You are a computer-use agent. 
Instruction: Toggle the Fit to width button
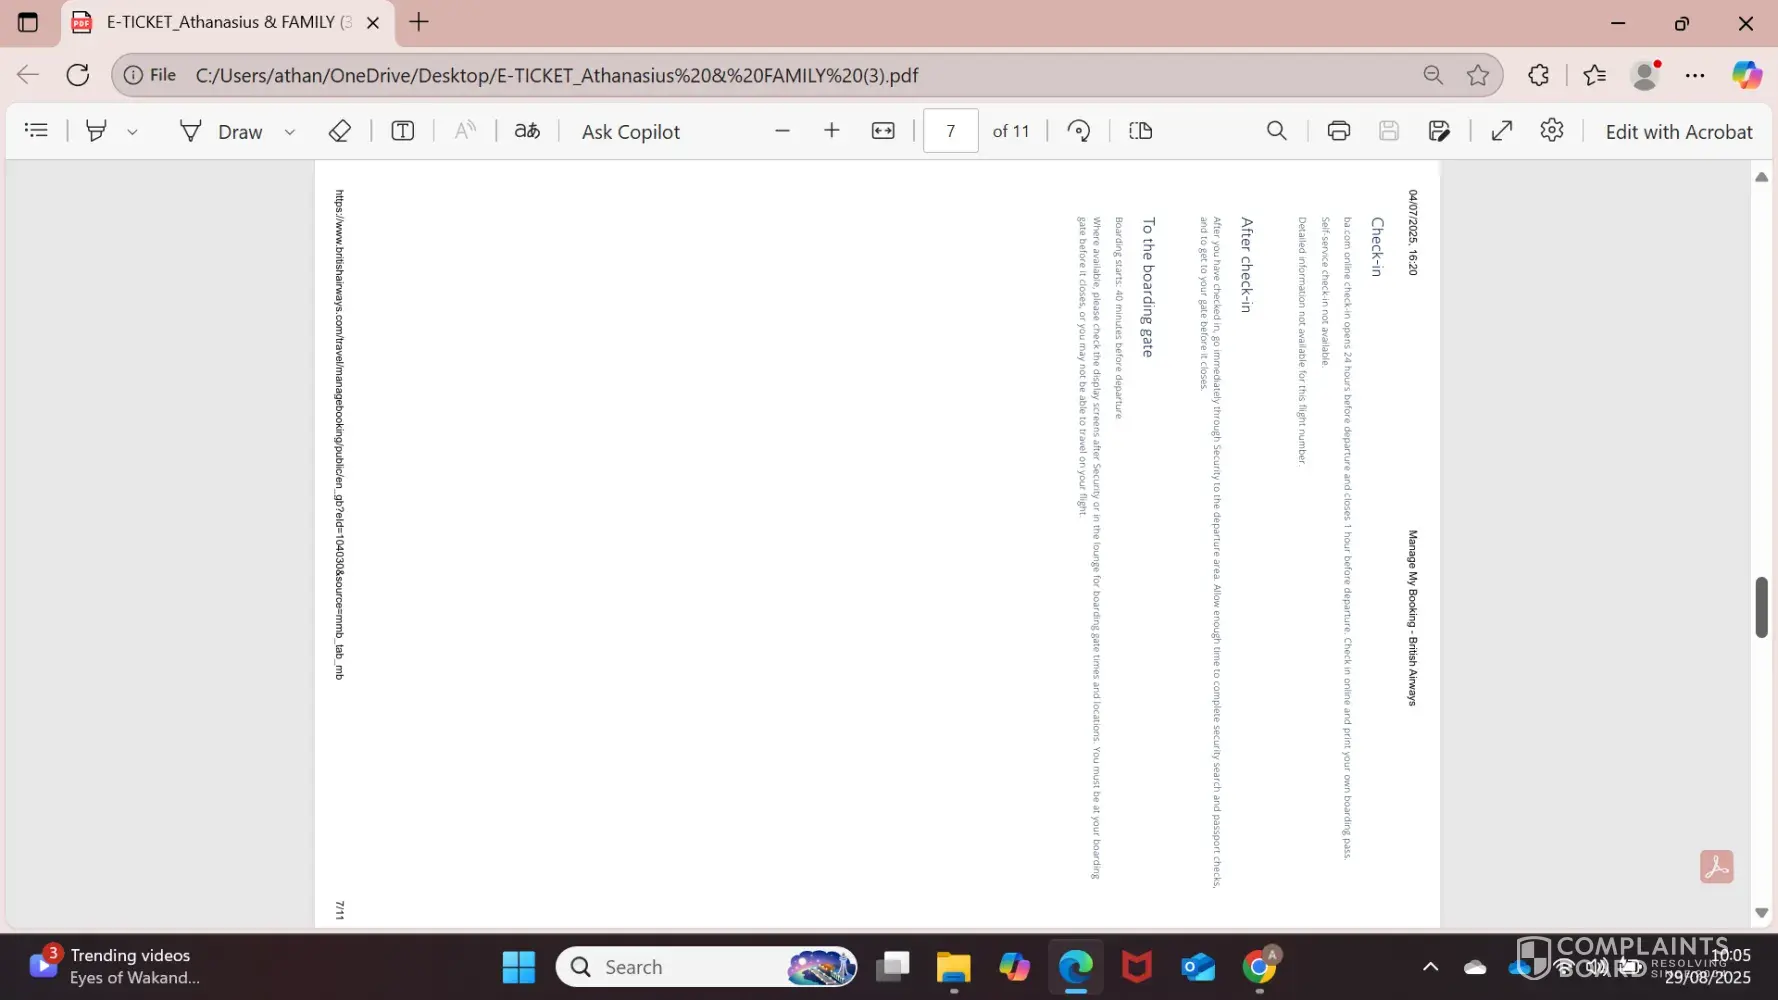883,131
